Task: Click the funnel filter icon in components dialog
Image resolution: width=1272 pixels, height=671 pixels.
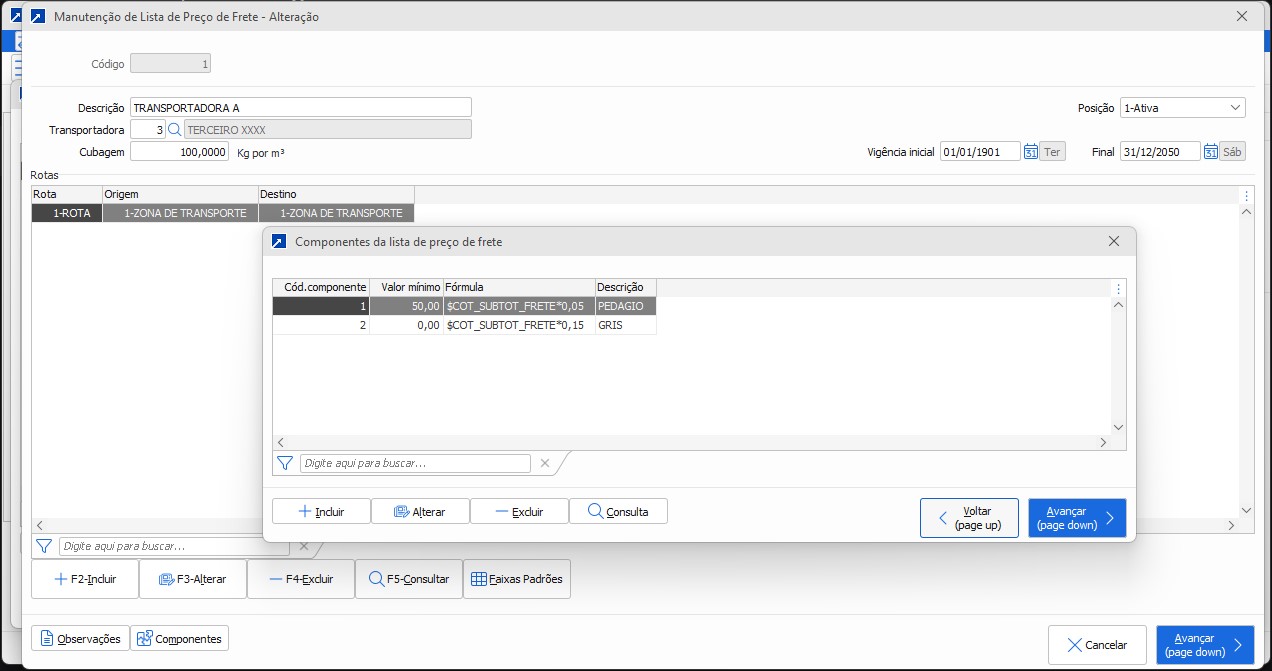Action: point(285,463)
